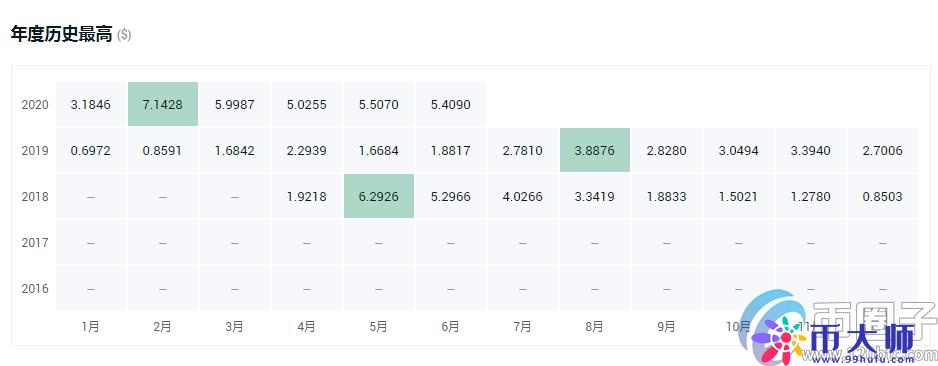This screenshot has width=938, height=366.
Task: Click the ($) currency symbol next to title
Action: point(124,35)
